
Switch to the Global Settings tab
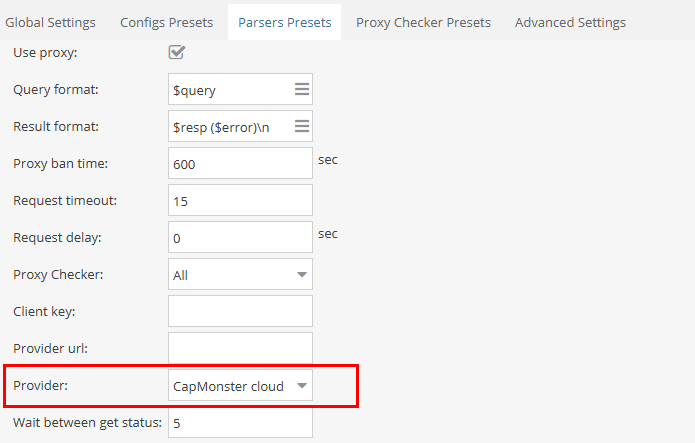tap(50, 23)
